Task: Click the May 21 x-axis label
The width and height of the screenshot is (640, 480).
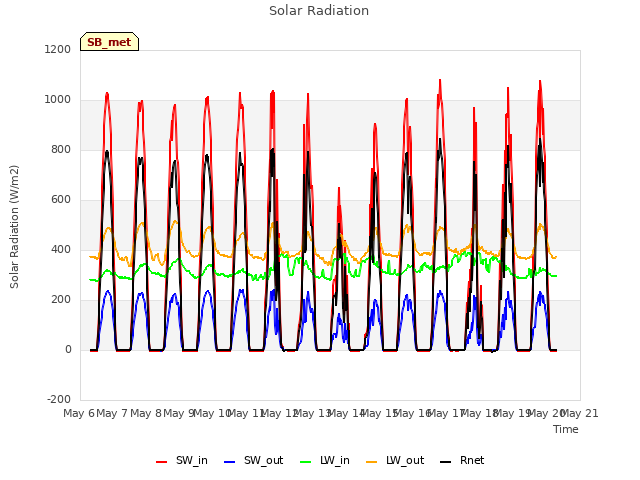Action: click(580, 413)
